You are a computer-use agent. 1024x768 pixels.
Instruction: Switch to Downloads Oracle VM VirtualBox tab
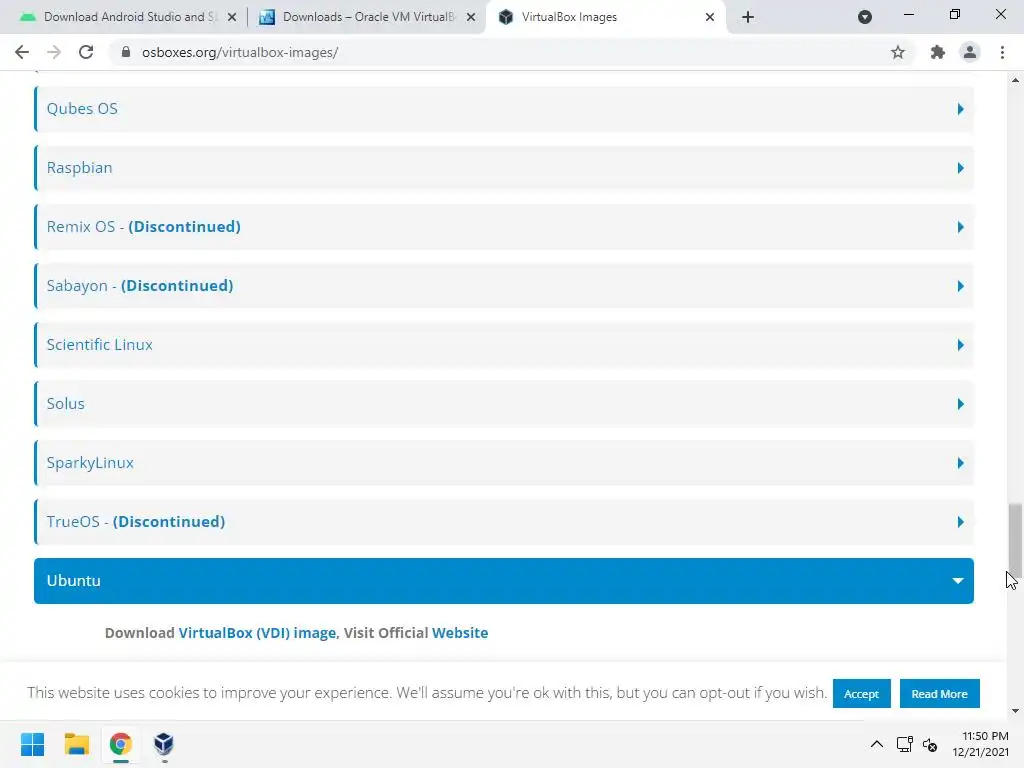368,17
